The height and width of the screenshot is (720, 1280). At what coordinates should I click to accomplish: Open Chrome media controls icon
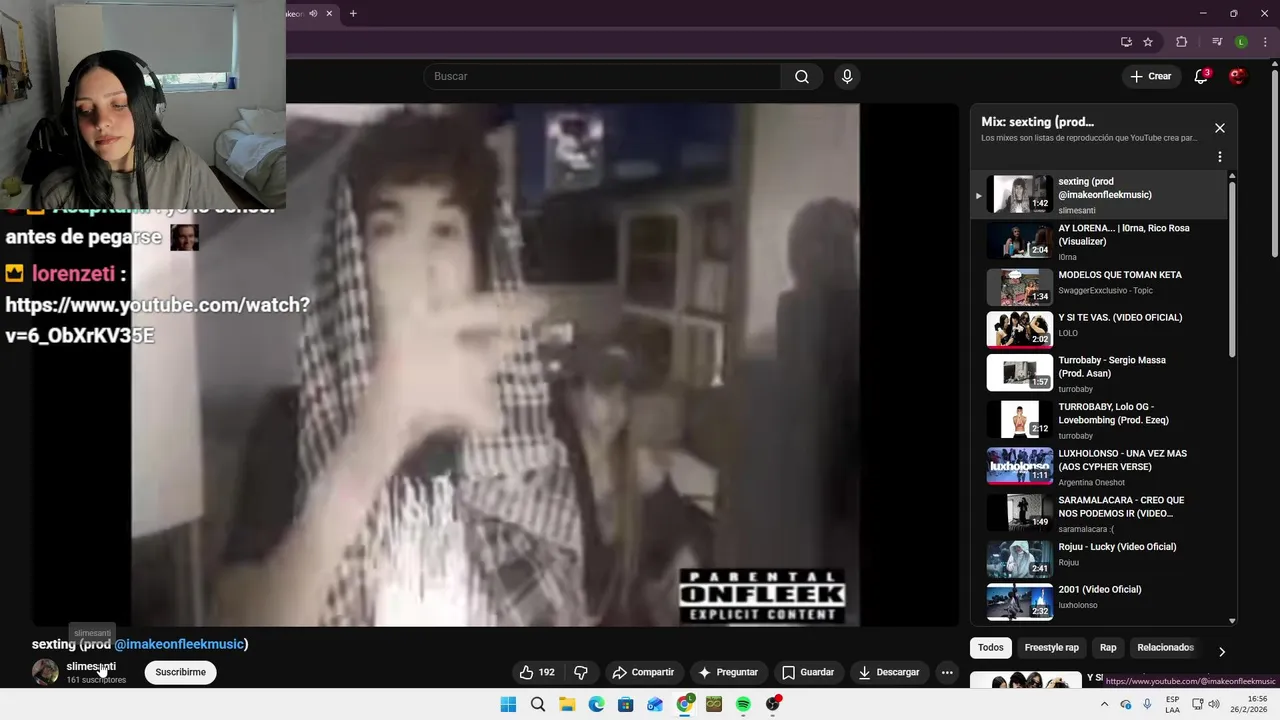pyautogui.click(x=1217, y=42)
